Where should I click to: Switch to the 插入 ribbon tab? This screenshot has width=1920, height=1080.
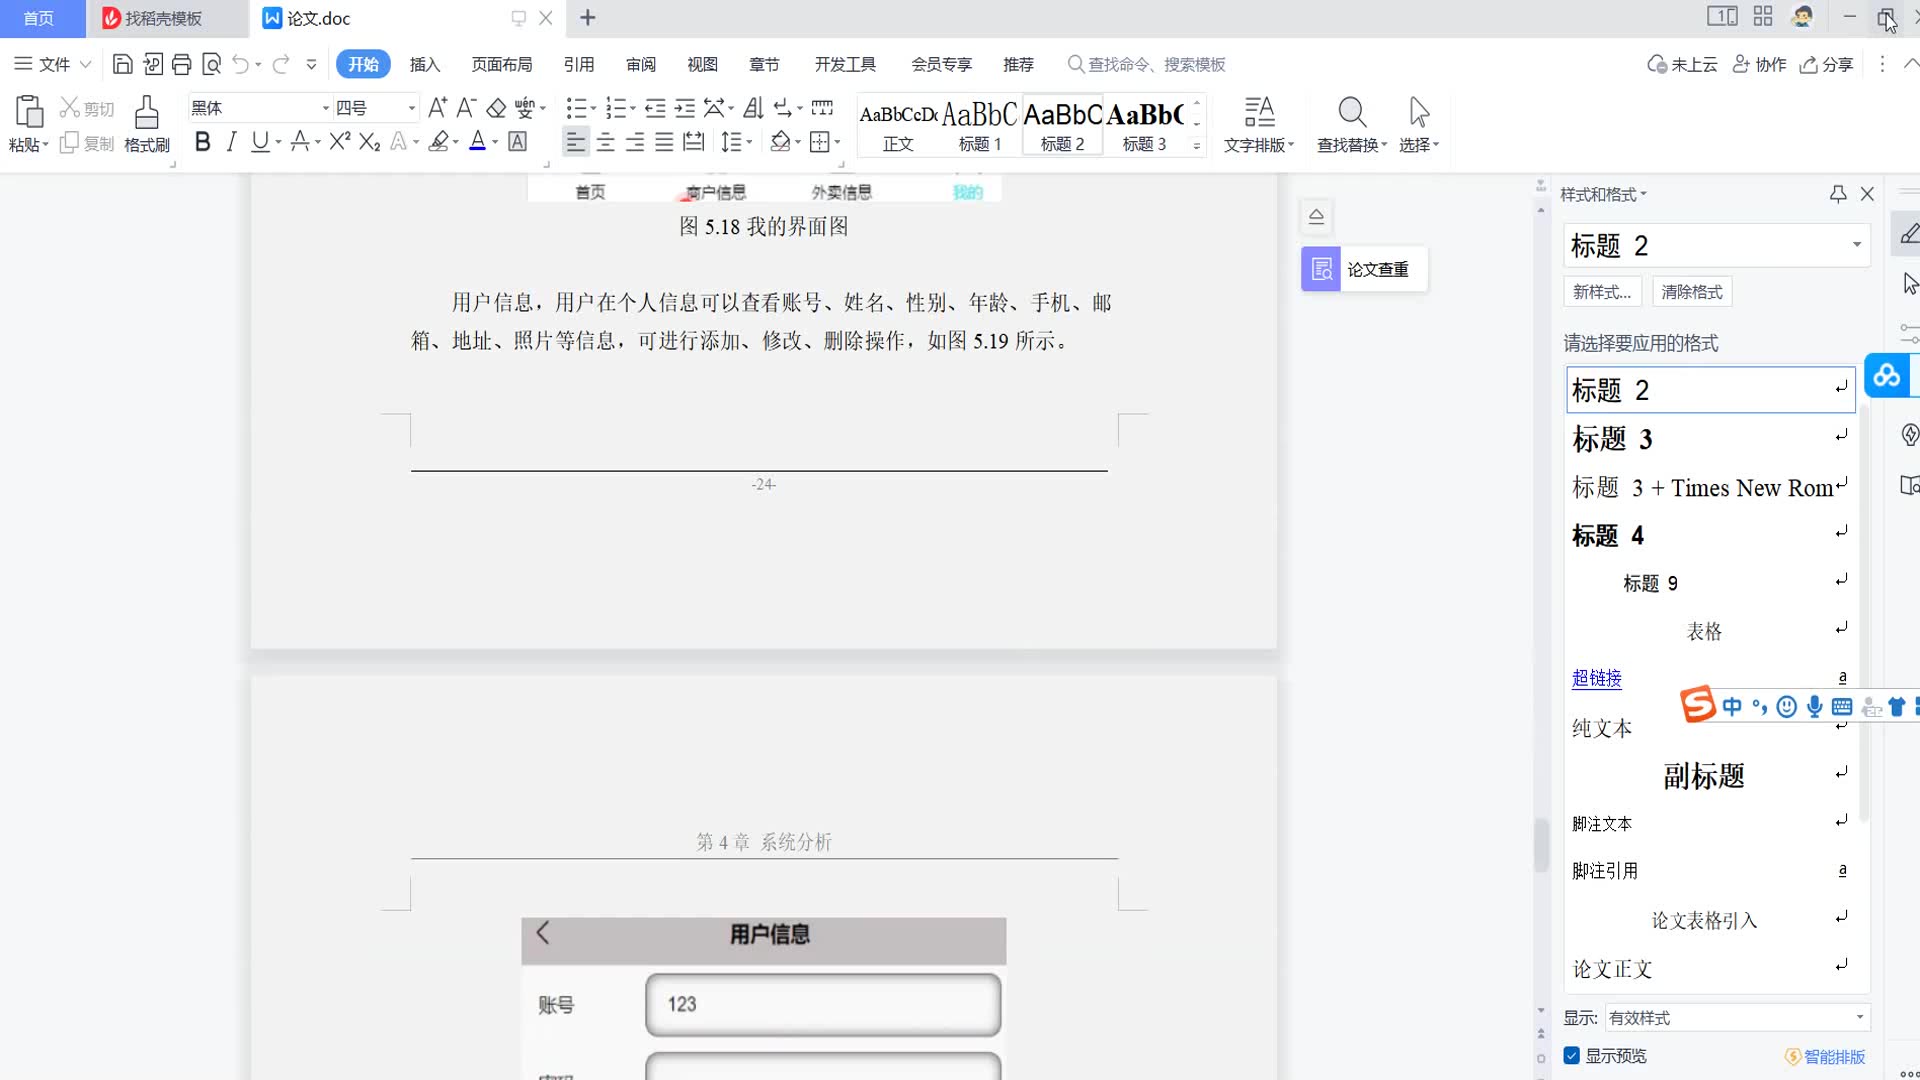[424, 65]
